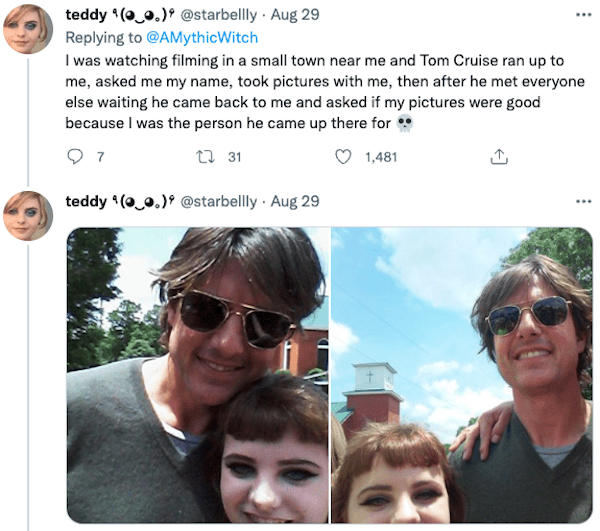Click the share upload icon
This screenshot has width=600, height=531.
[499, 157]
